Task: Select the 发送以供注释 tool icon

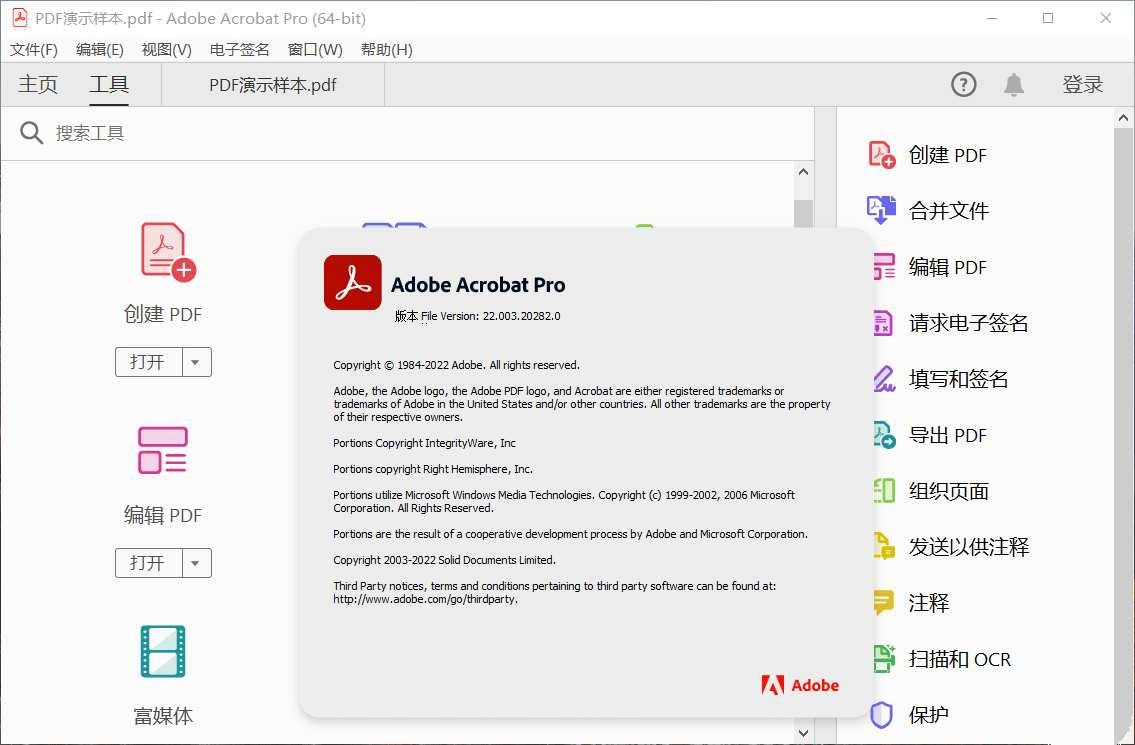Action: click(x=880, y=547)
